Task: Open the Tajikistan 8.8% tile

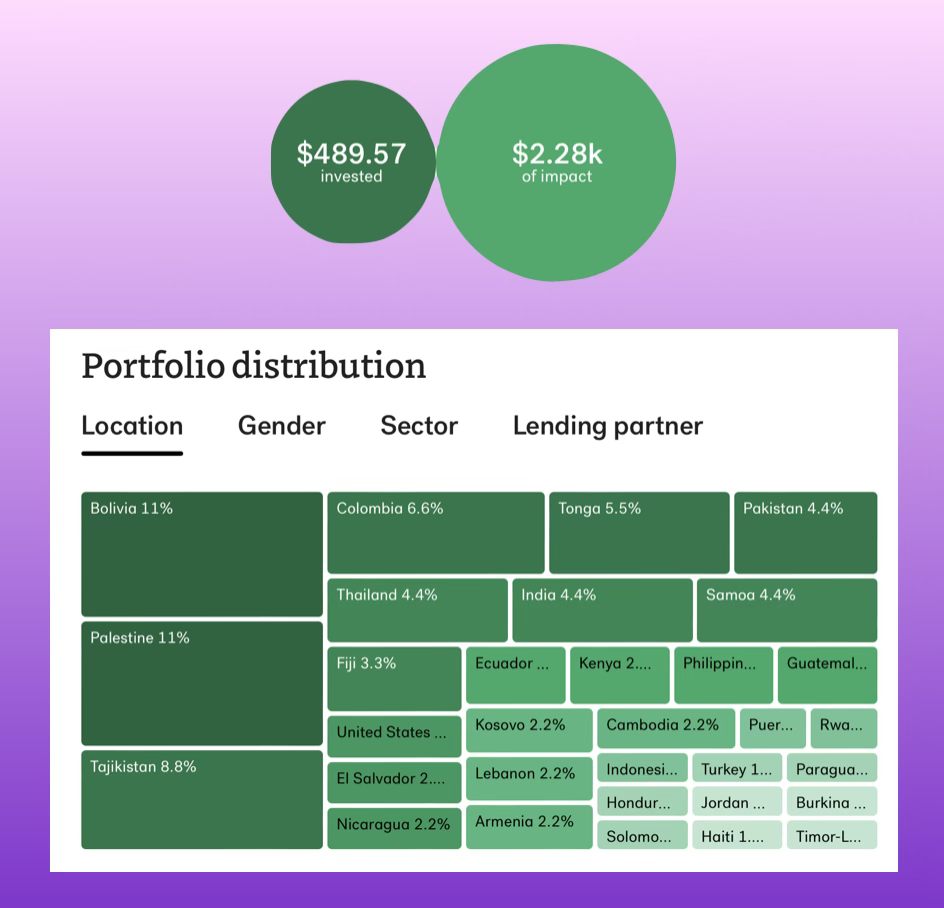Action: (x=202, y=800)
